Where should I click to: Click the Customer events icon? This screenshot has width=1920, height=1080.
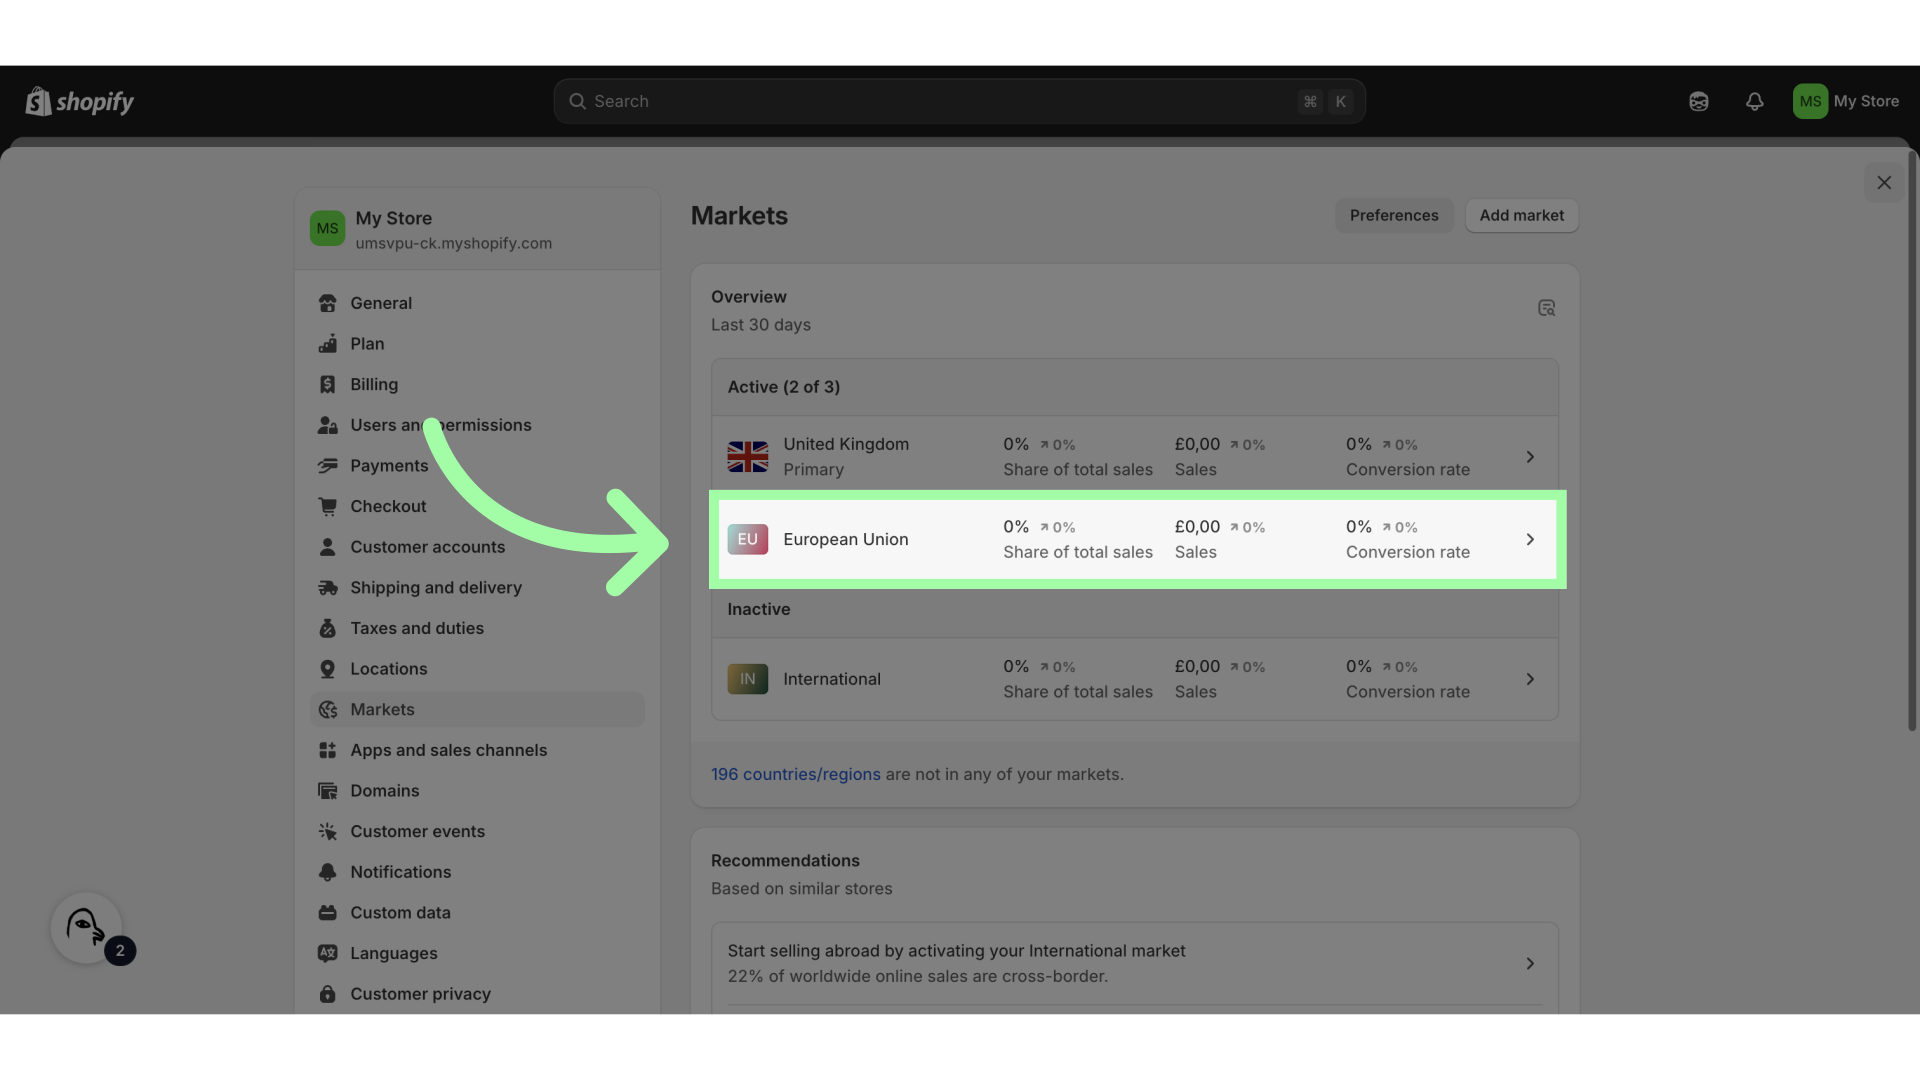pyautogui.click(x=327, y=832)
